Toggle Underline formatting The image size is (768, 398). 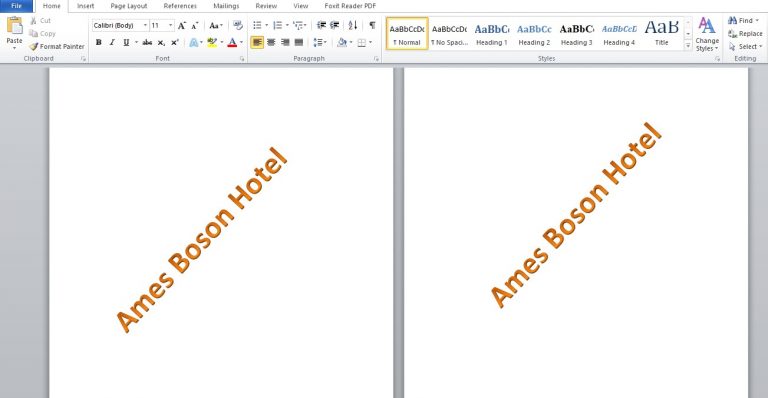(x=126, y=43)
